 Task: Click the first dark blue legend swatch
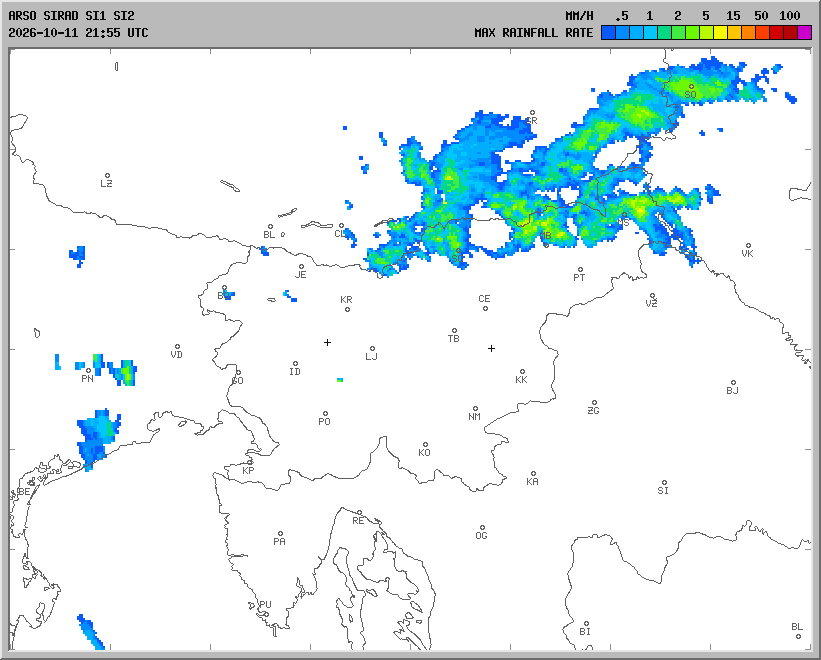coord(608,33)
